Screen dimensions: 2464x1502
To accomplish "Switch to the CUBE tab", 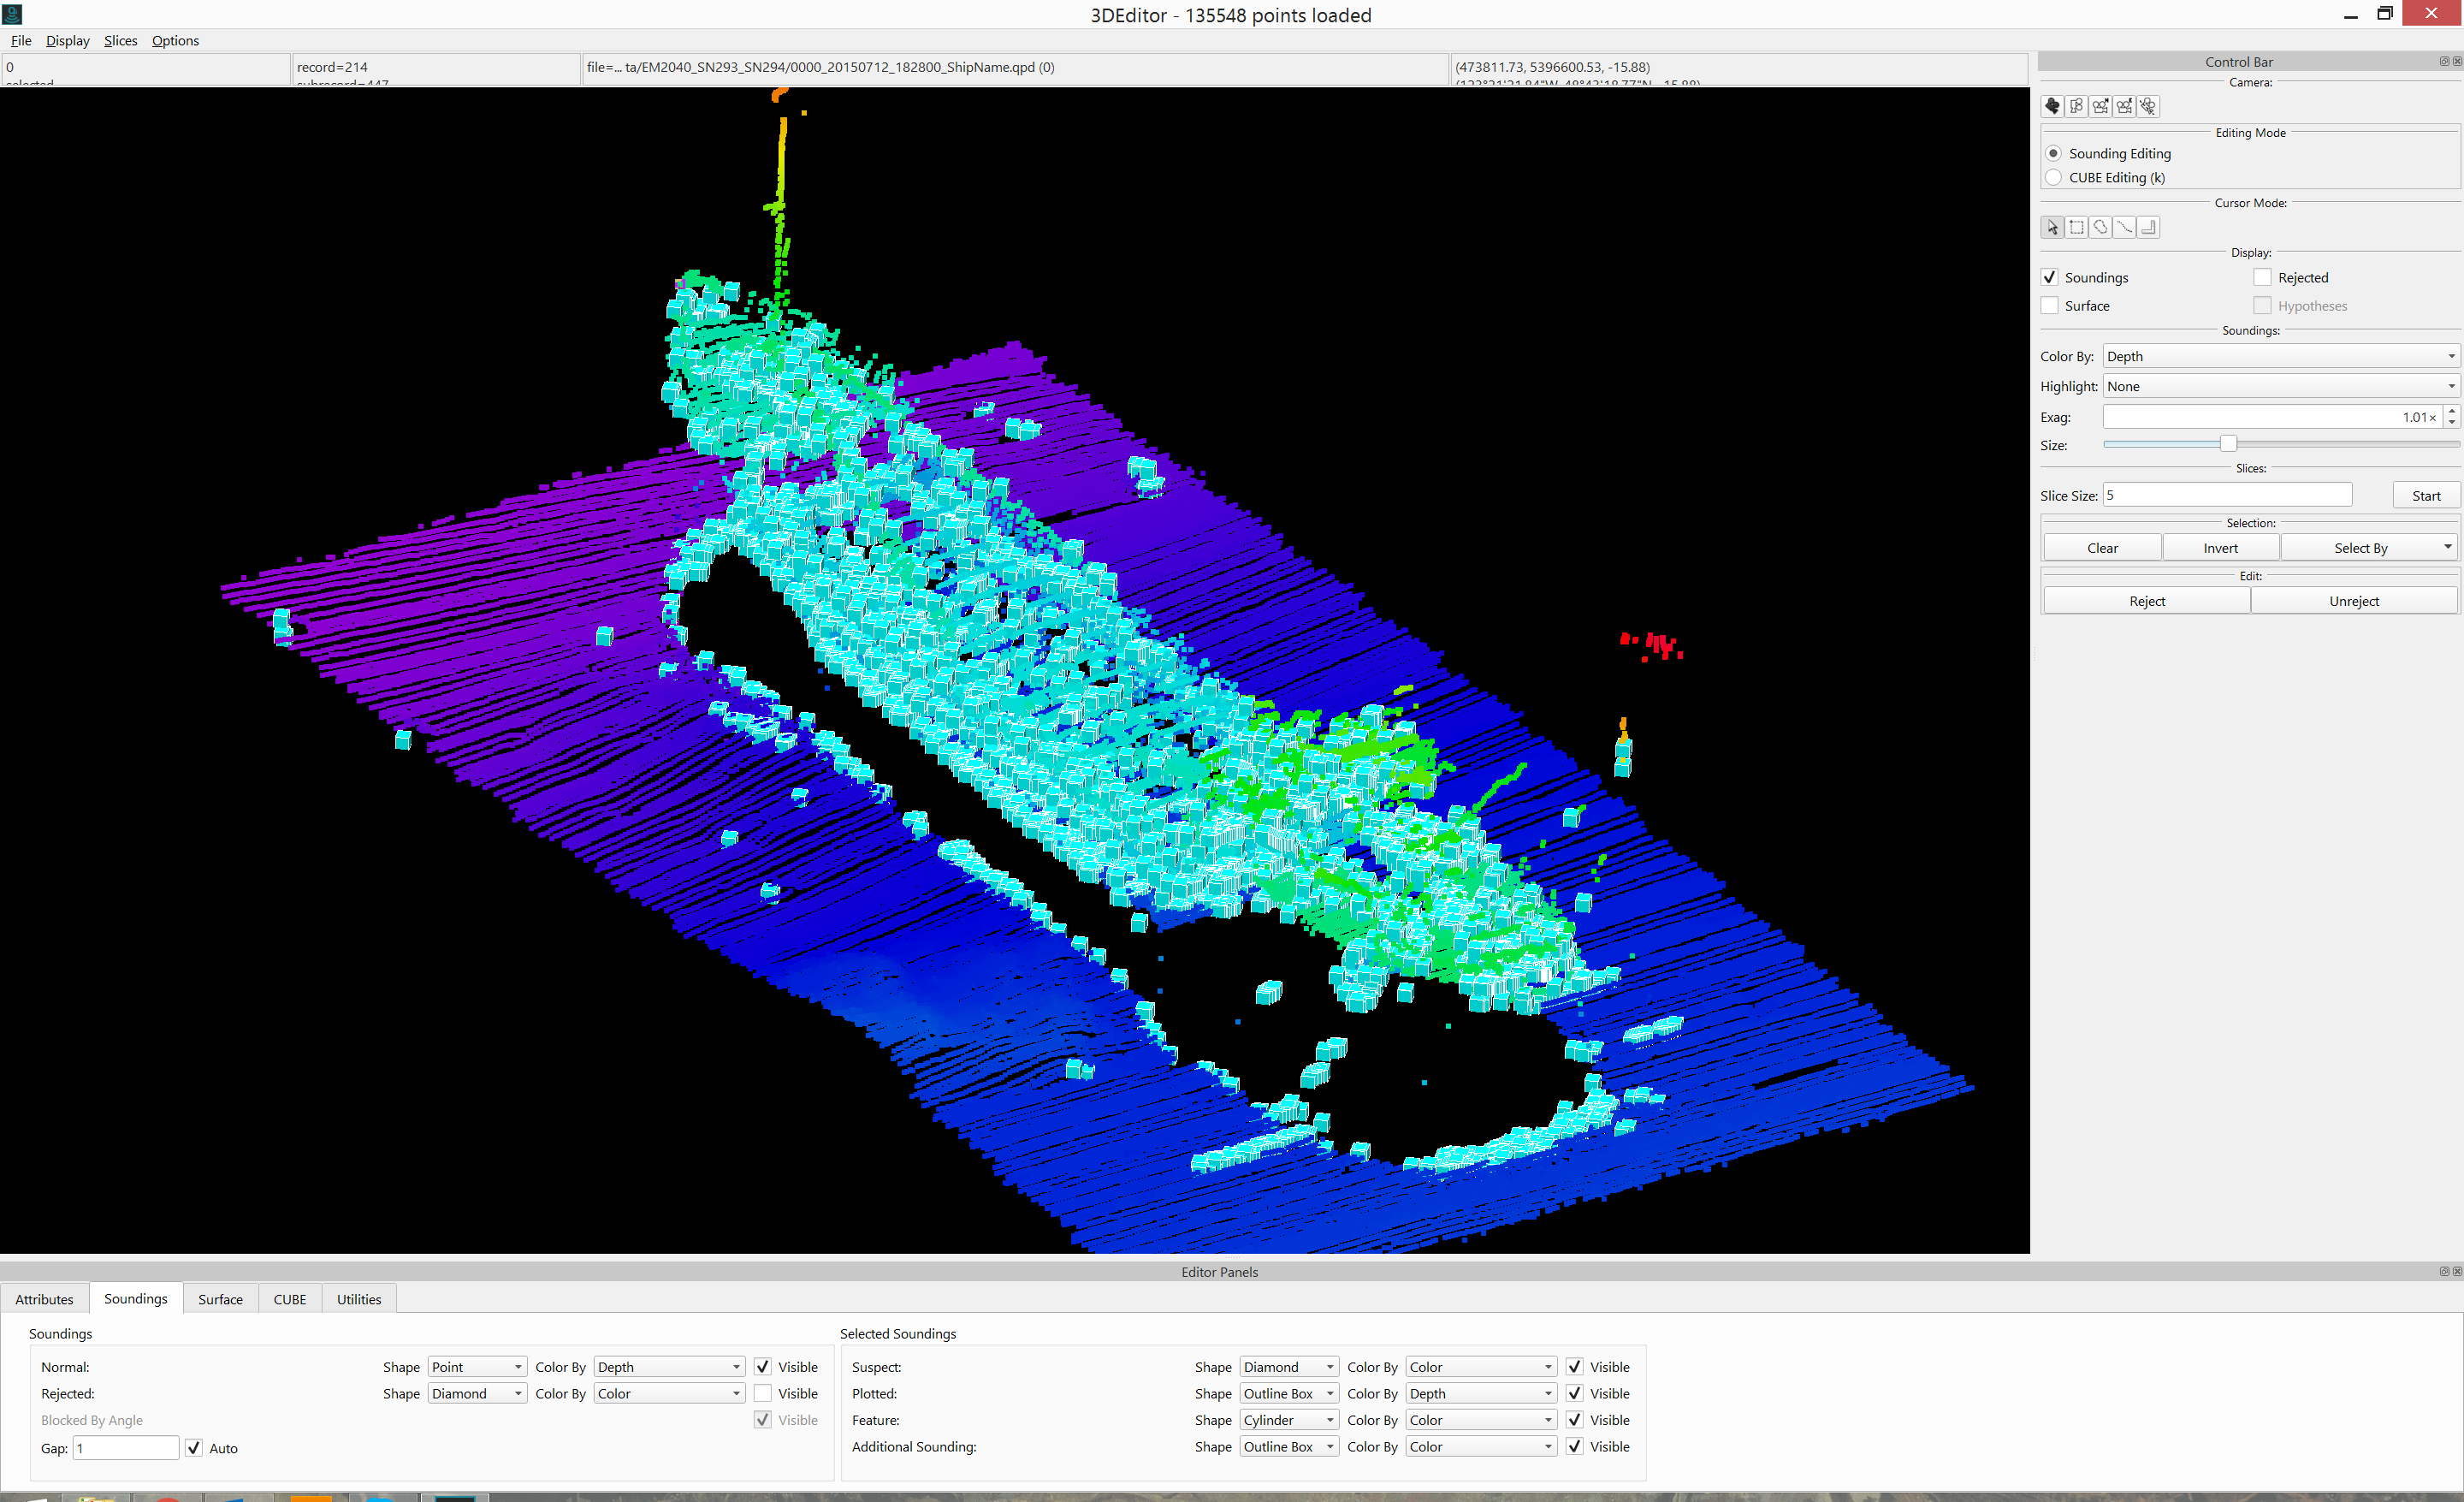I will [290, 1299].
